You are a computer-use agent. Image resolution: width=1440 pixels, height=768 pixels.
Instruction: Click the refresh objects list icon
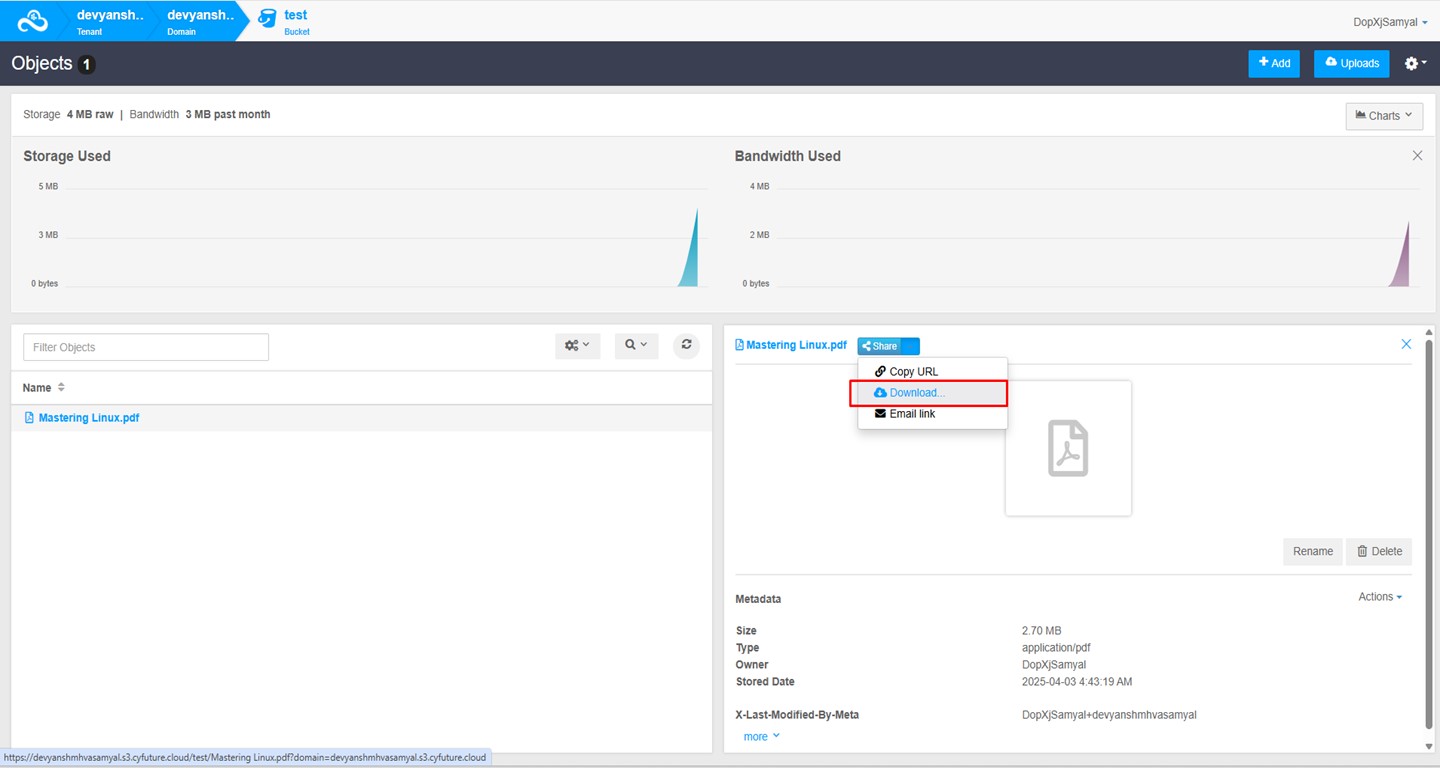[686, 345]
